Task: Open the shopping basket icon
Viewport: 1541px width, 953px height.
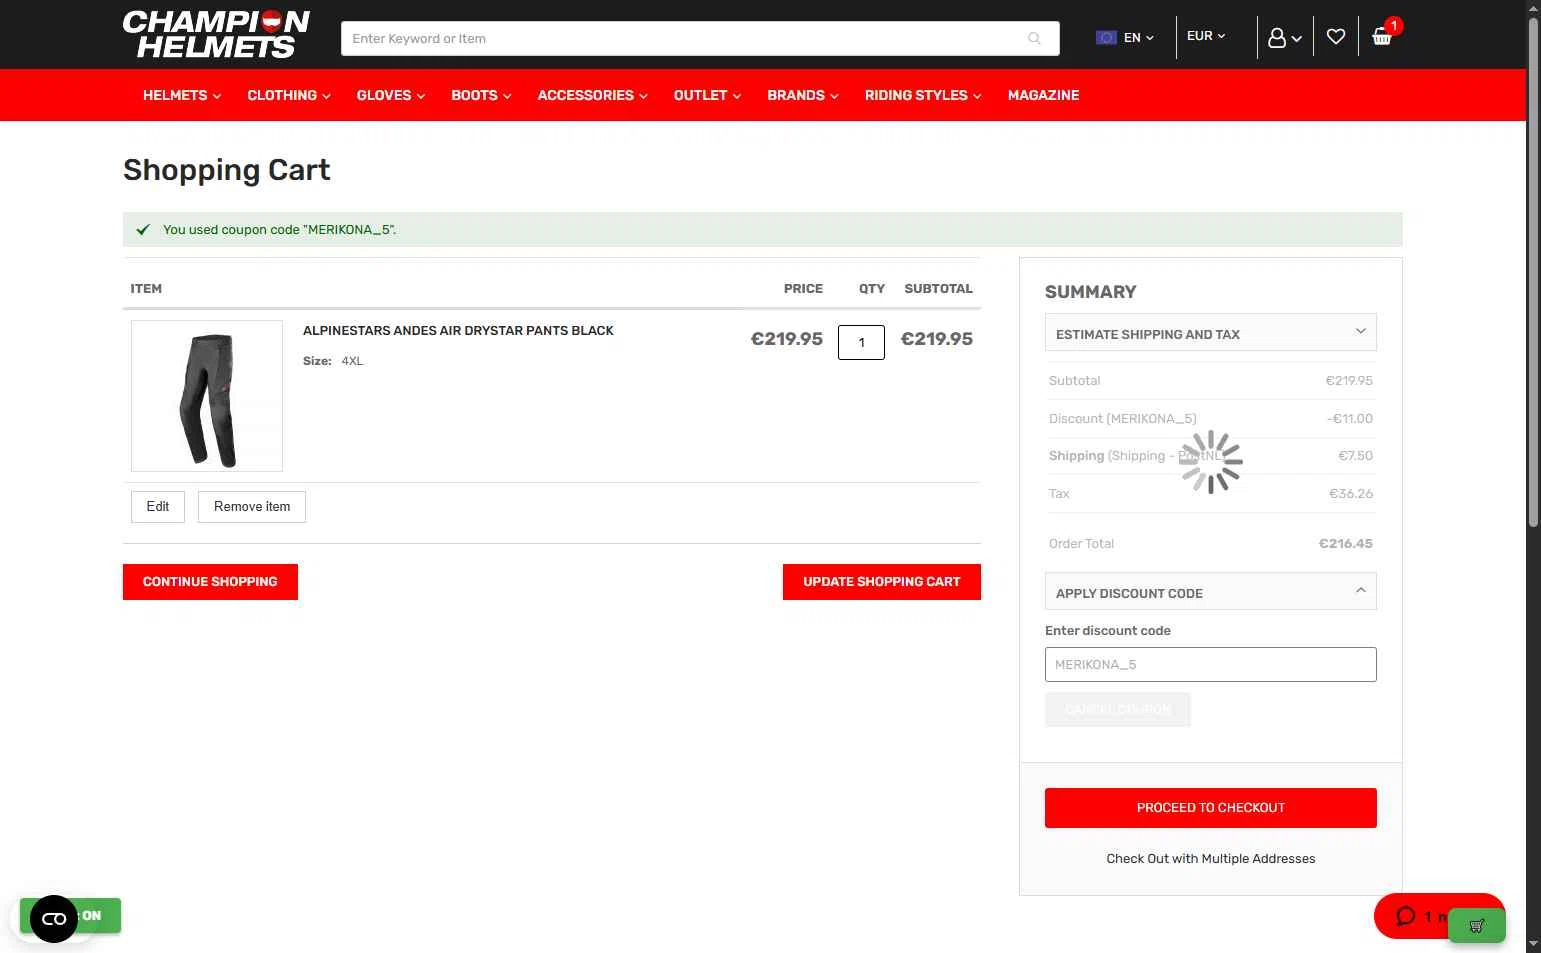Action: tap(1382, 37)
